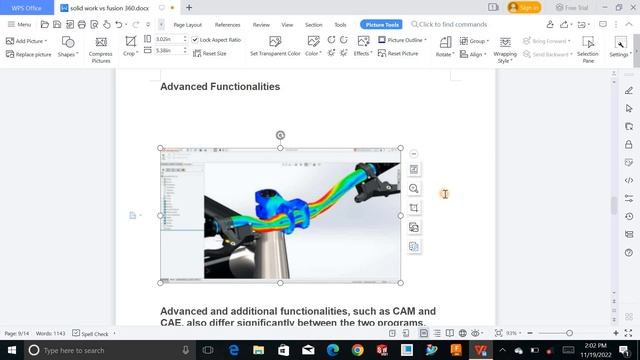The image size is (640, 360).
Task: Click the picture rotate handle
Action: point(280,135)
